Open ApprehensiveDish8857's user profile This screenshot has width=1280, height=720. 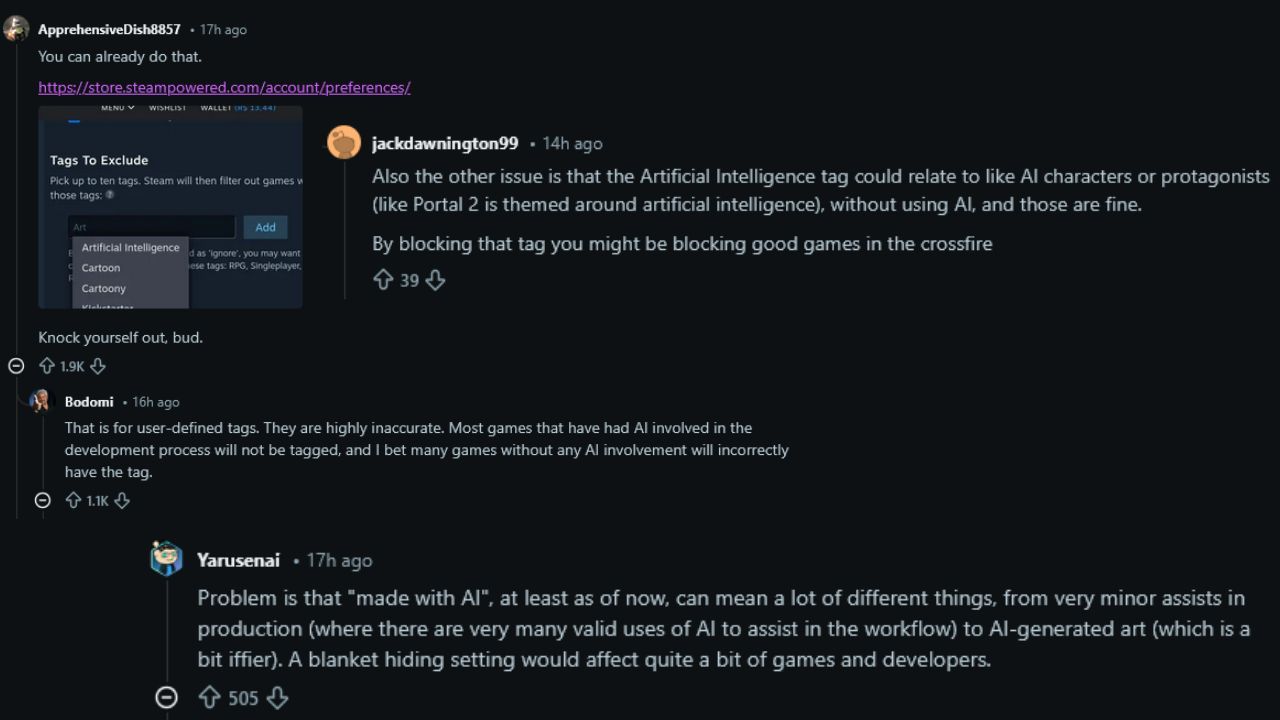109,29
